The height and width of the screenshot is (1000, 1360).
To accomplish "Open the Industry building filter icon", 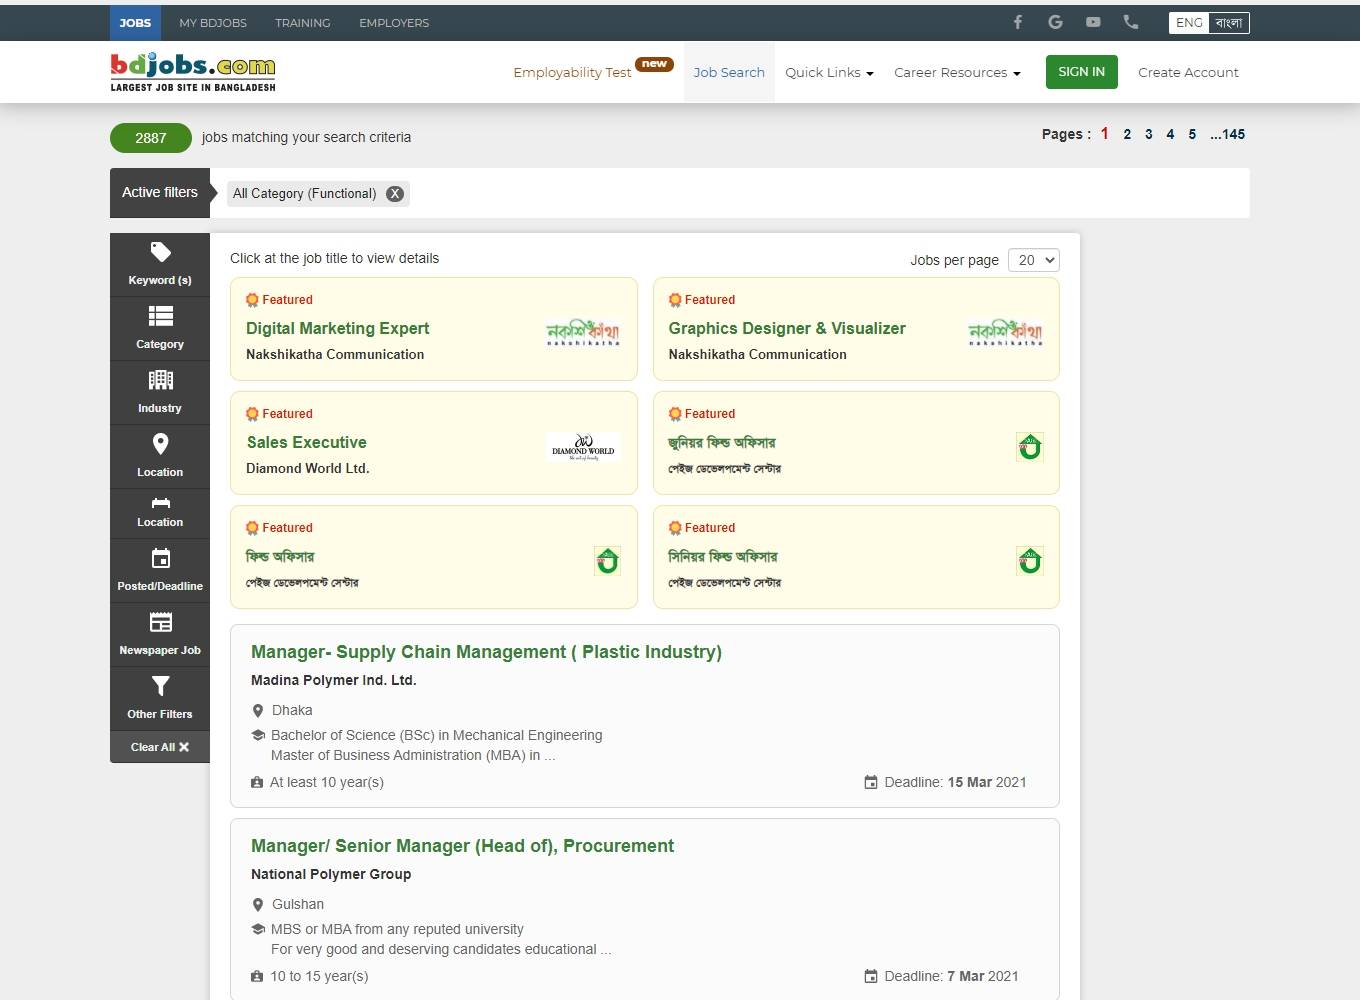I will [x=160, y=380].
